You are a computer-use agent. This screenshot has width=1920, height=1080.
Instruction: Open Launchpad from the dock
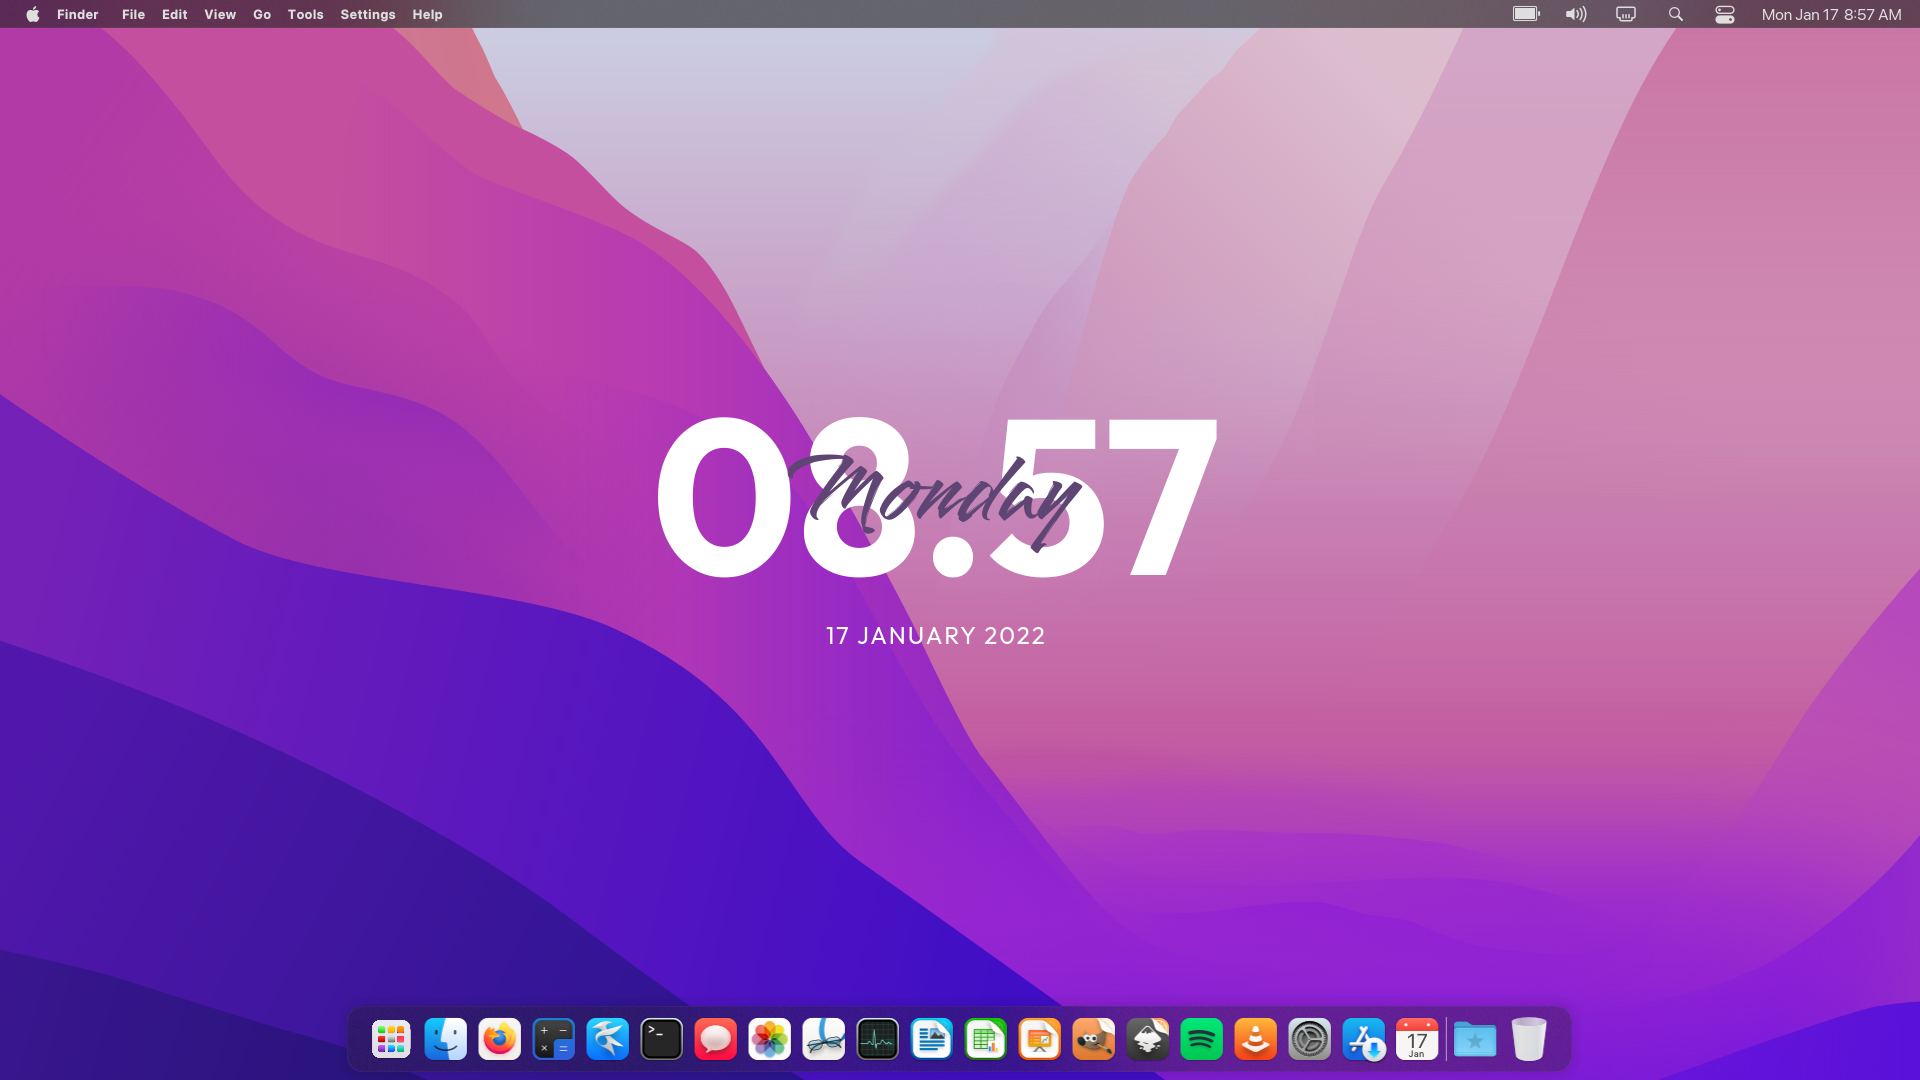tap(391, 1040)
